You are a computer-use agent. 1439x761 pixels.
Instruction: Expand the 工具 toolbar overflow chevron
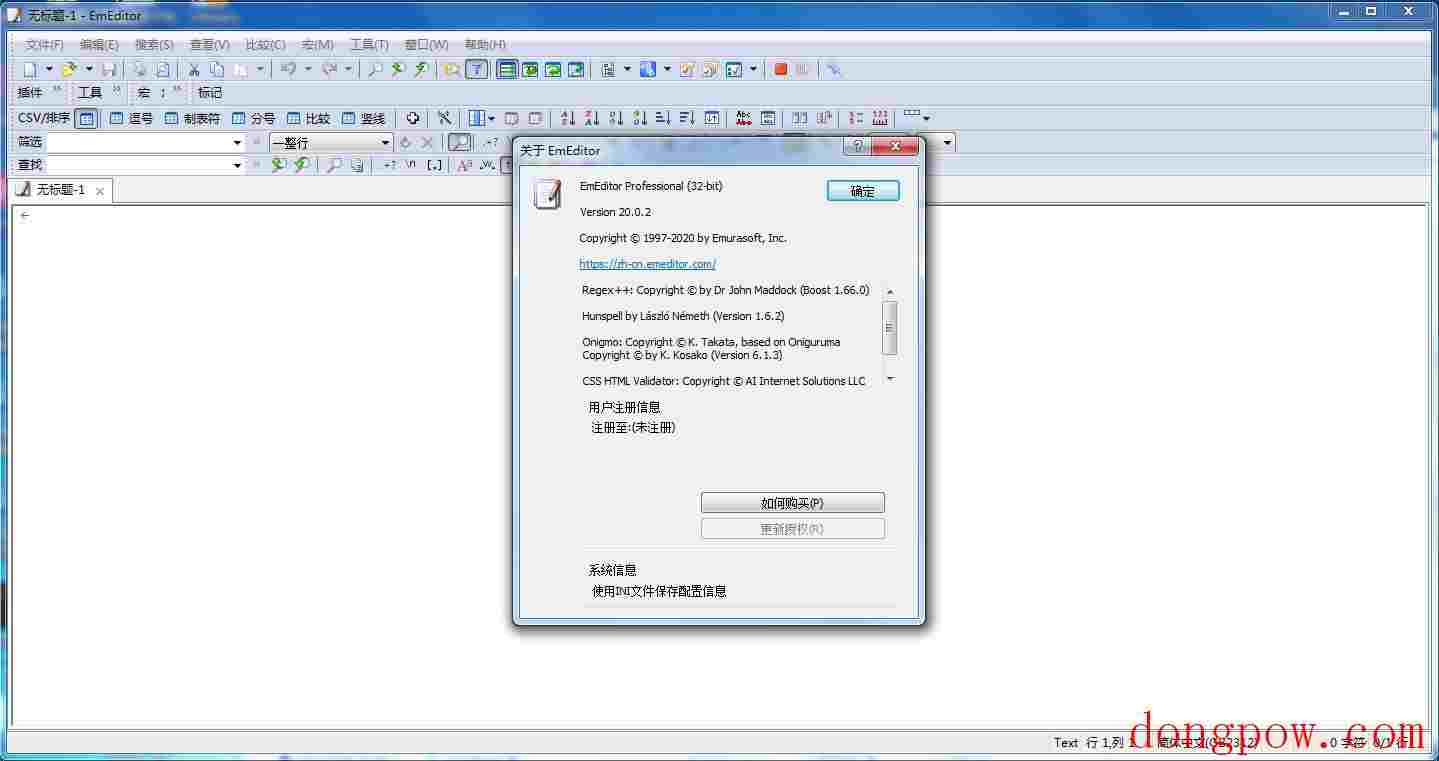117,91
